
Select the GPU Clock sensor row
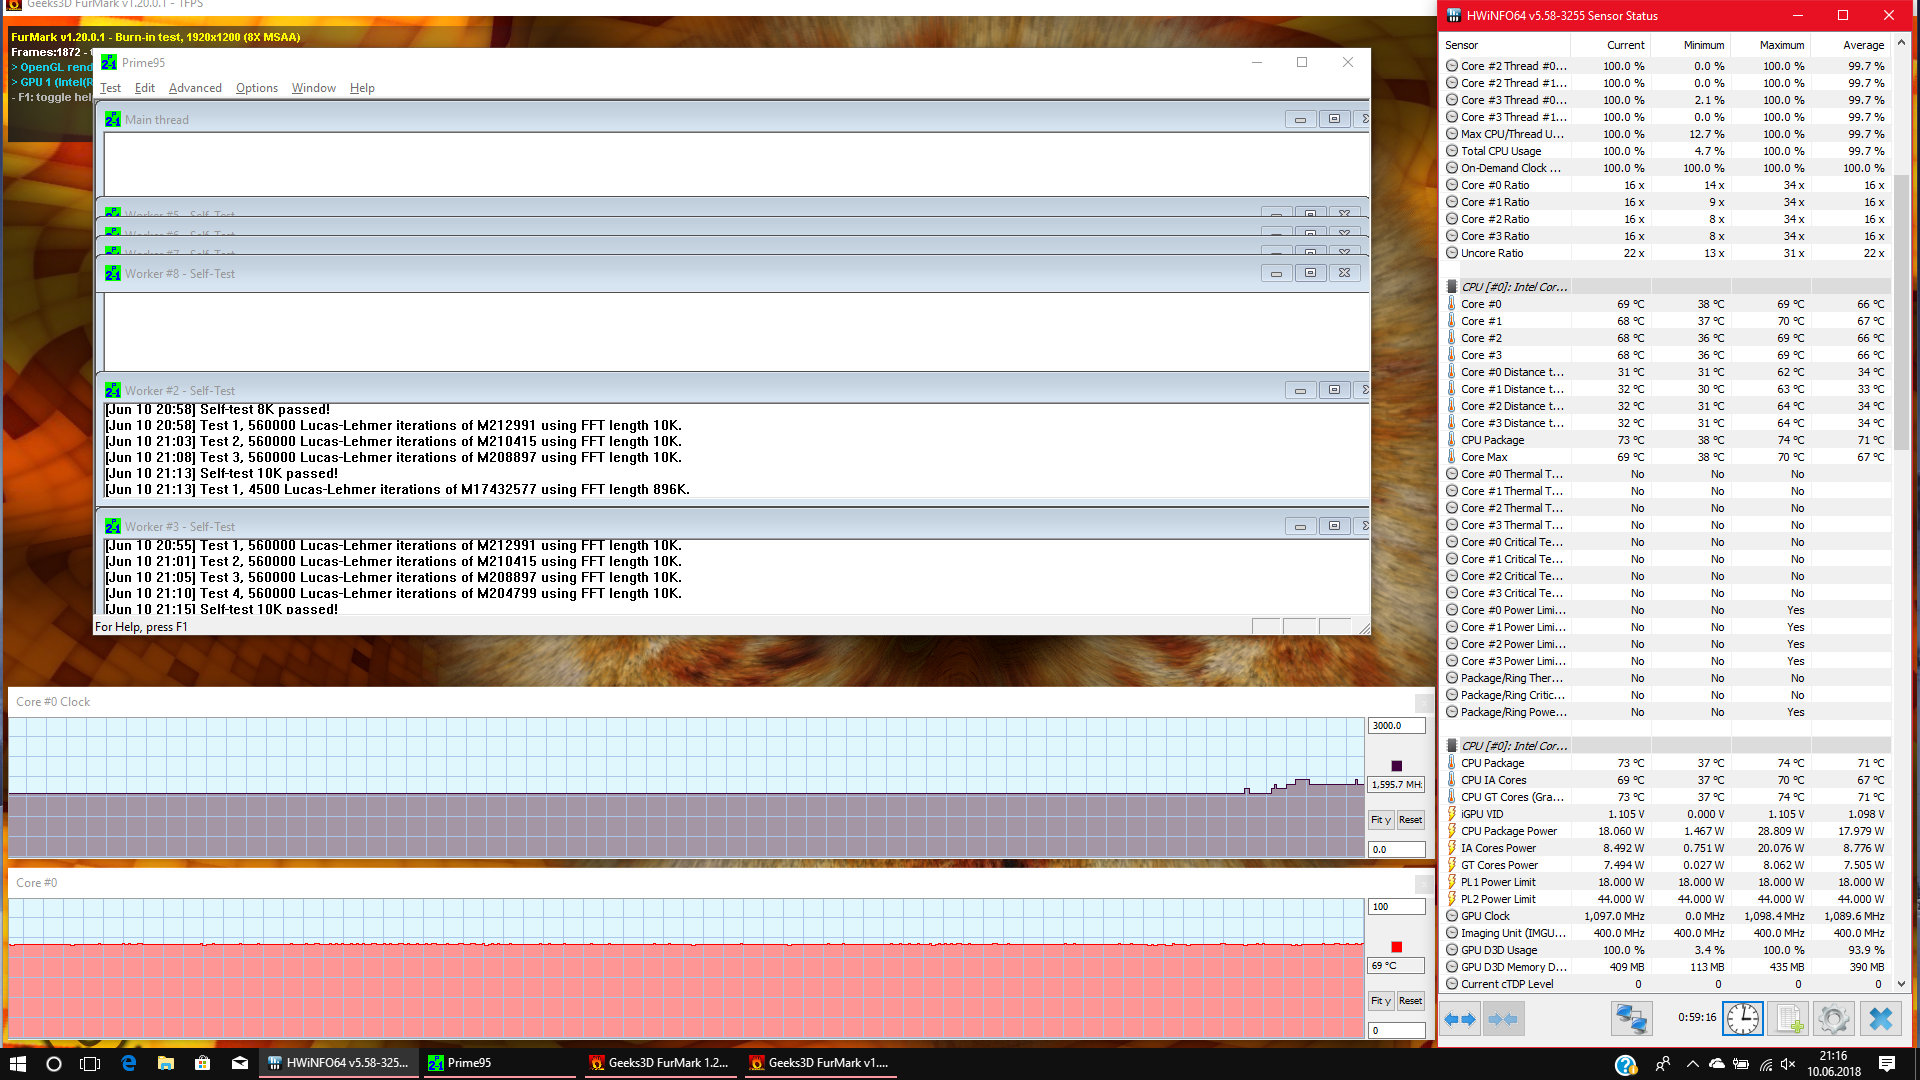tap(1666, 916)
